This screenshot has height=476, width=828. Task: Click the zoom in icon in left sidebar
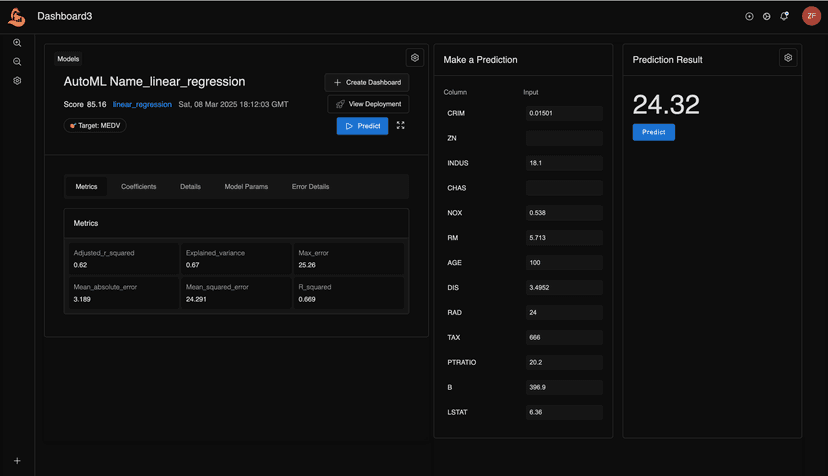coord(17,43)
